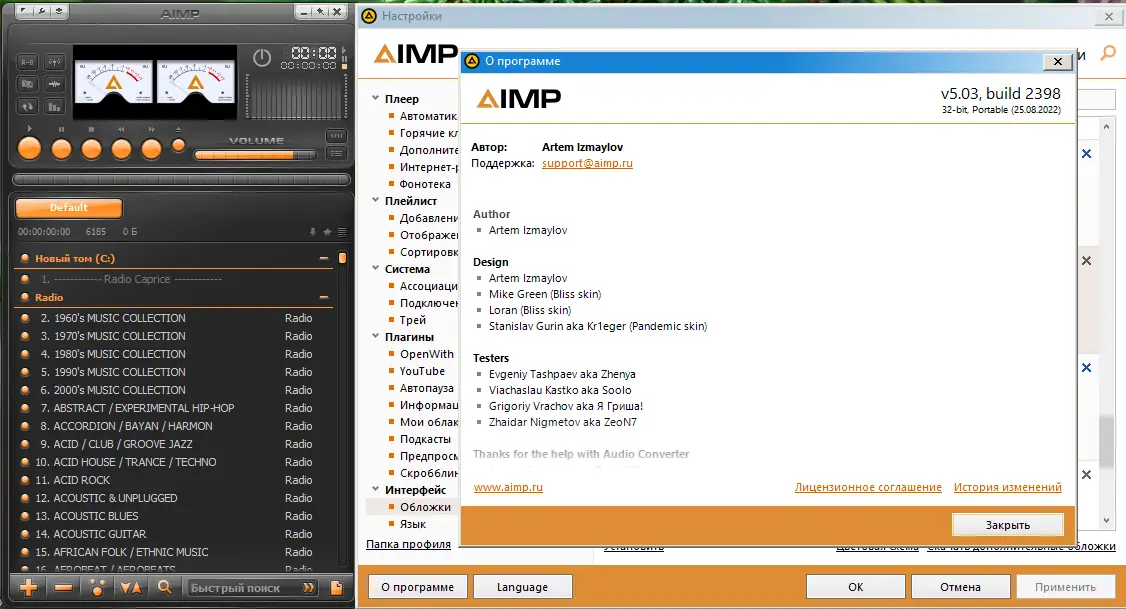Collapse the 'Новый том (C:)' playlist group
This screenshot has width=1126, height=609.
pyautogui.click(x=324, y=258)
